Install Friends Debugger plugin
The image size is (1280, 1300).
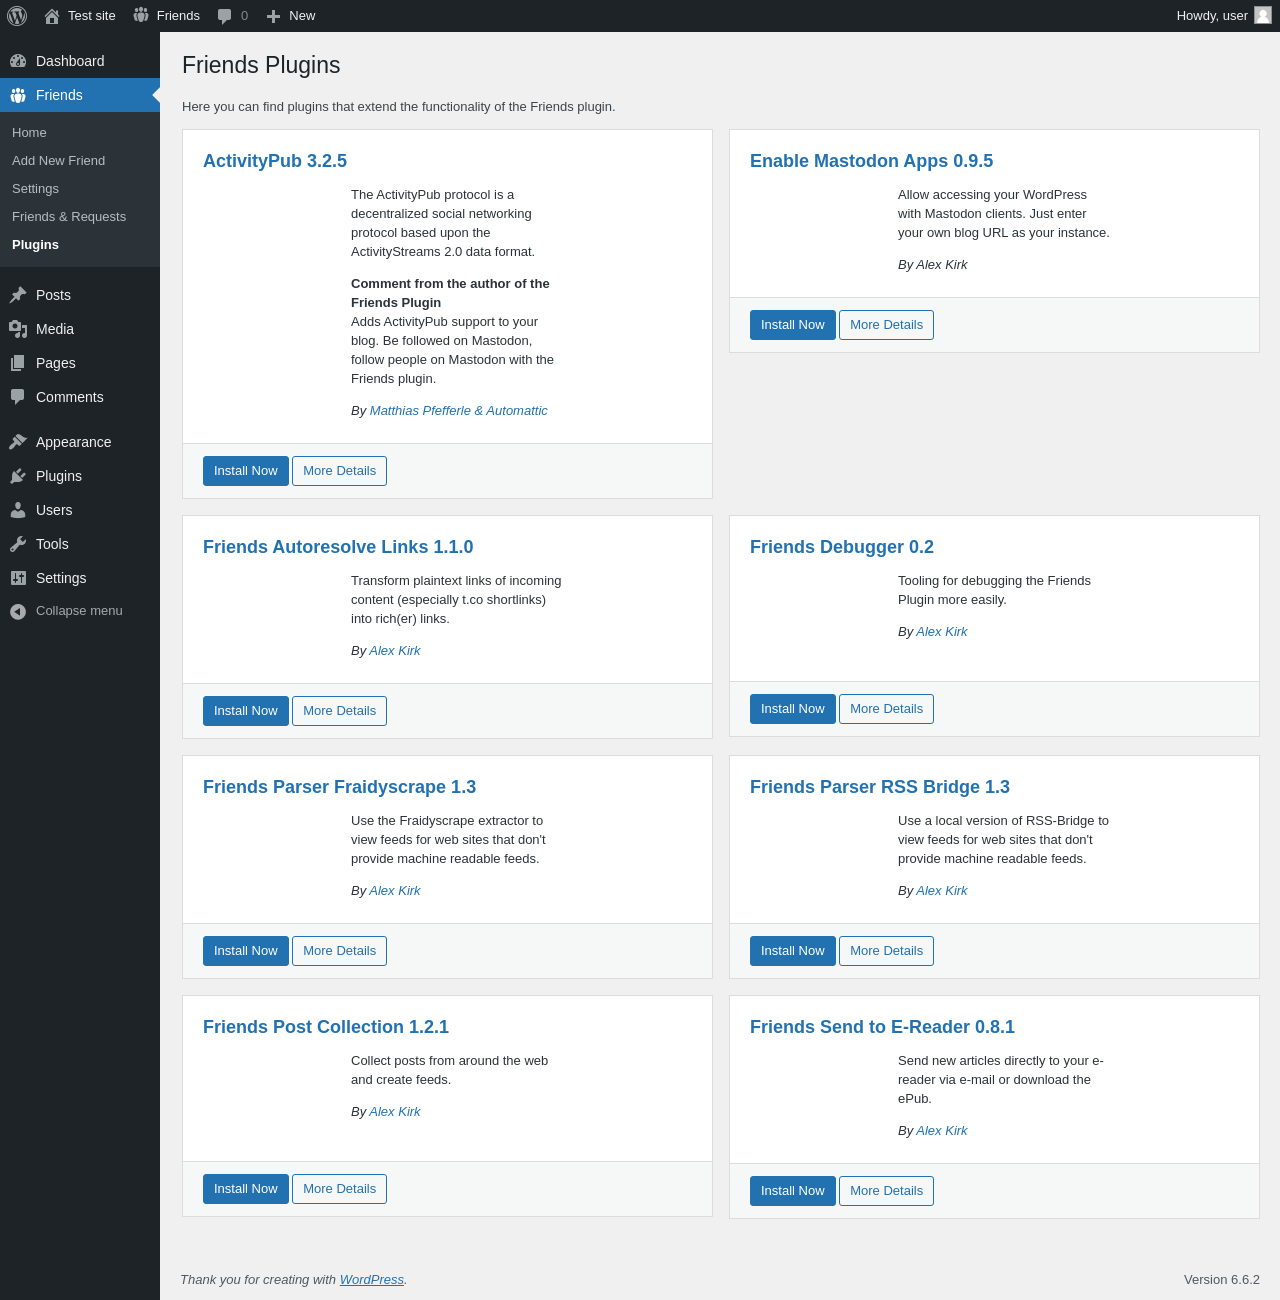tap(793, 709)
